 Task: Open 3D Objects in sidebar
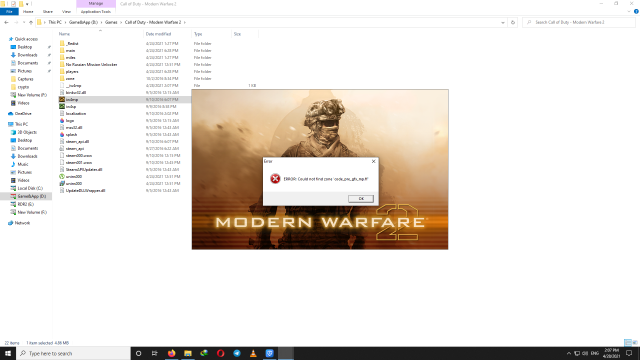point(27,132)
